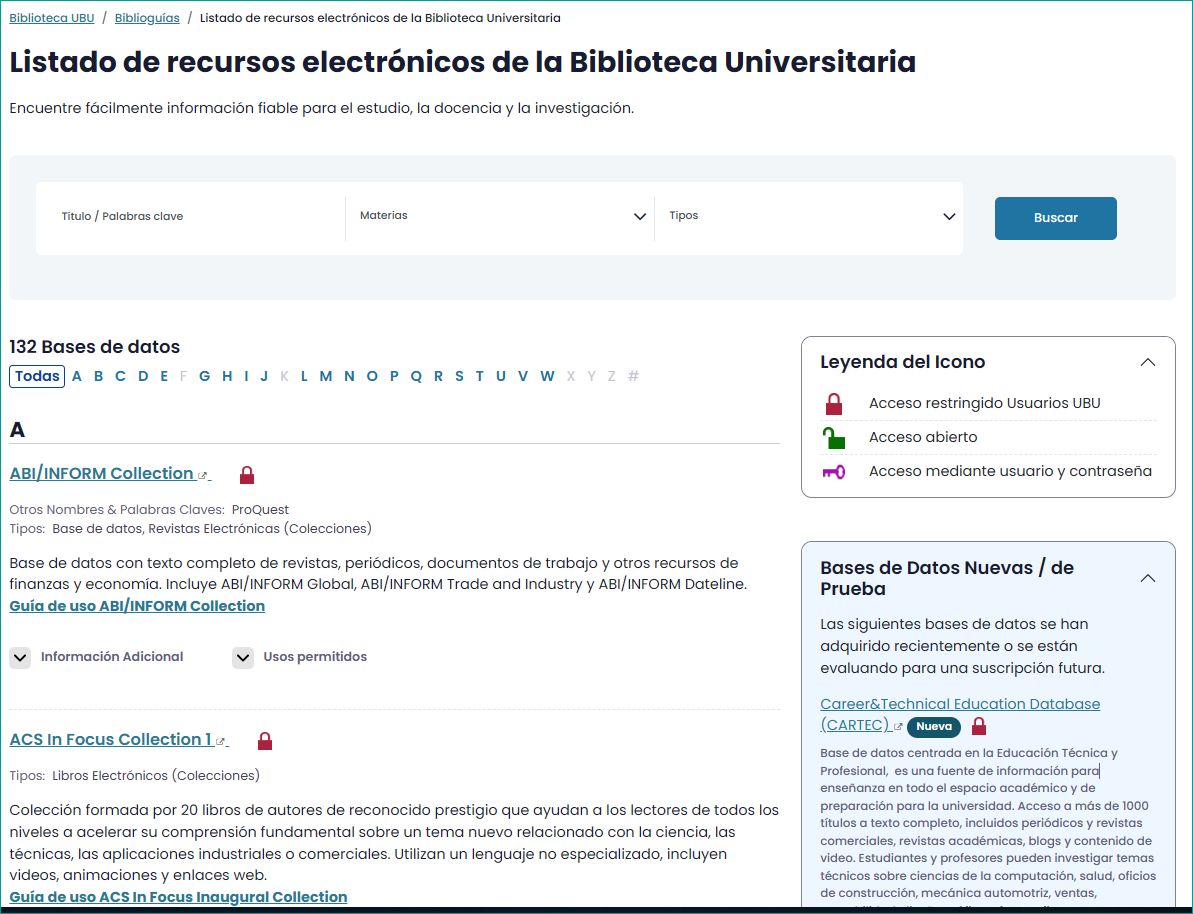Open the Tipos dropdown
This screenshot has width=1193, height=914.
[808, 217]
